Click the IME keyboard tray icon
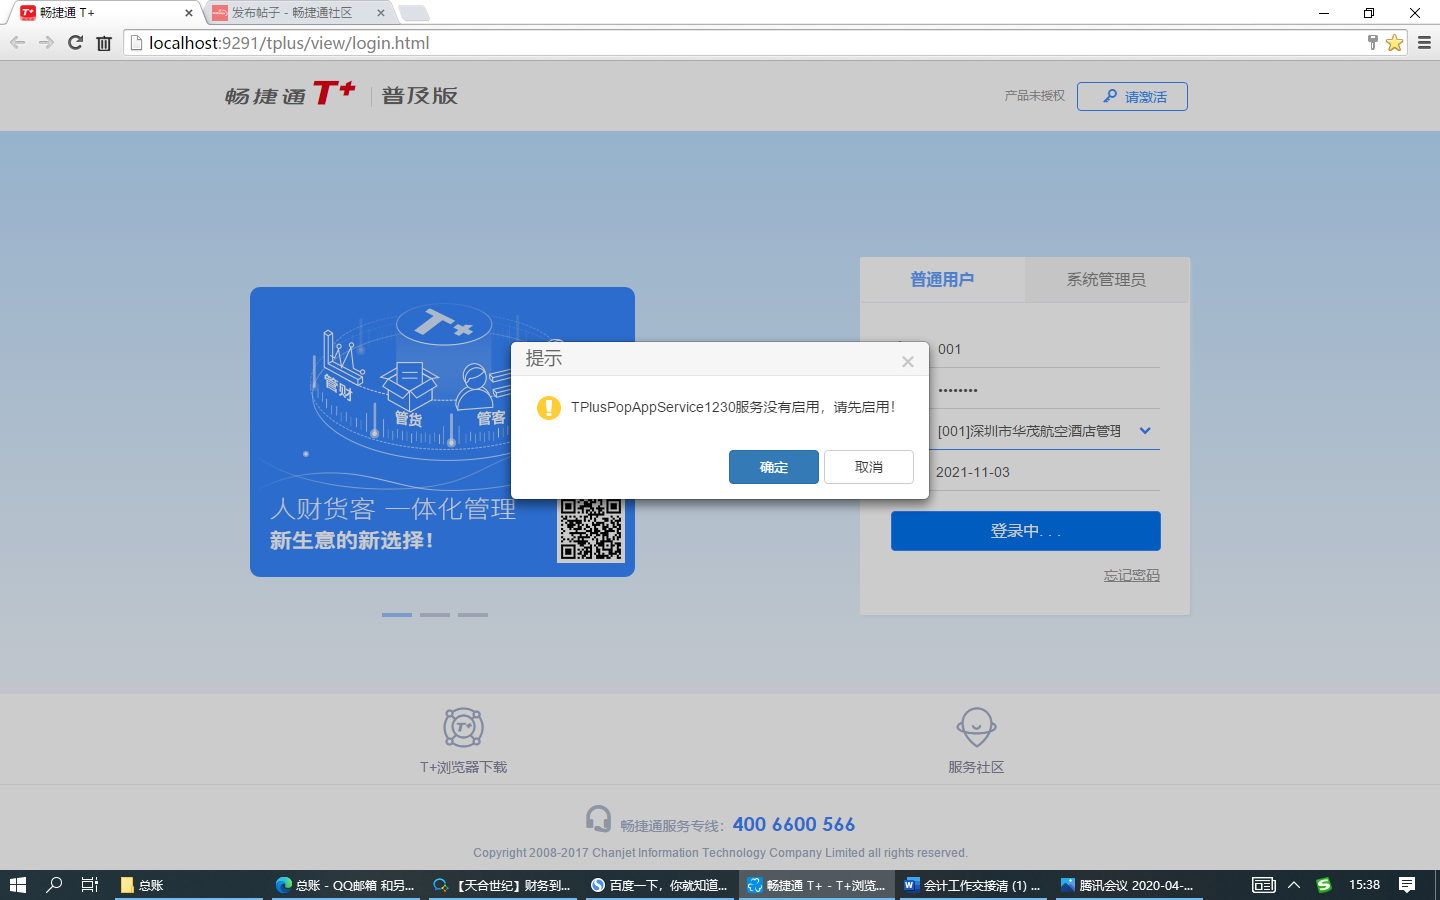Screen dimensions: 1440x900 tap(1264, 885)
